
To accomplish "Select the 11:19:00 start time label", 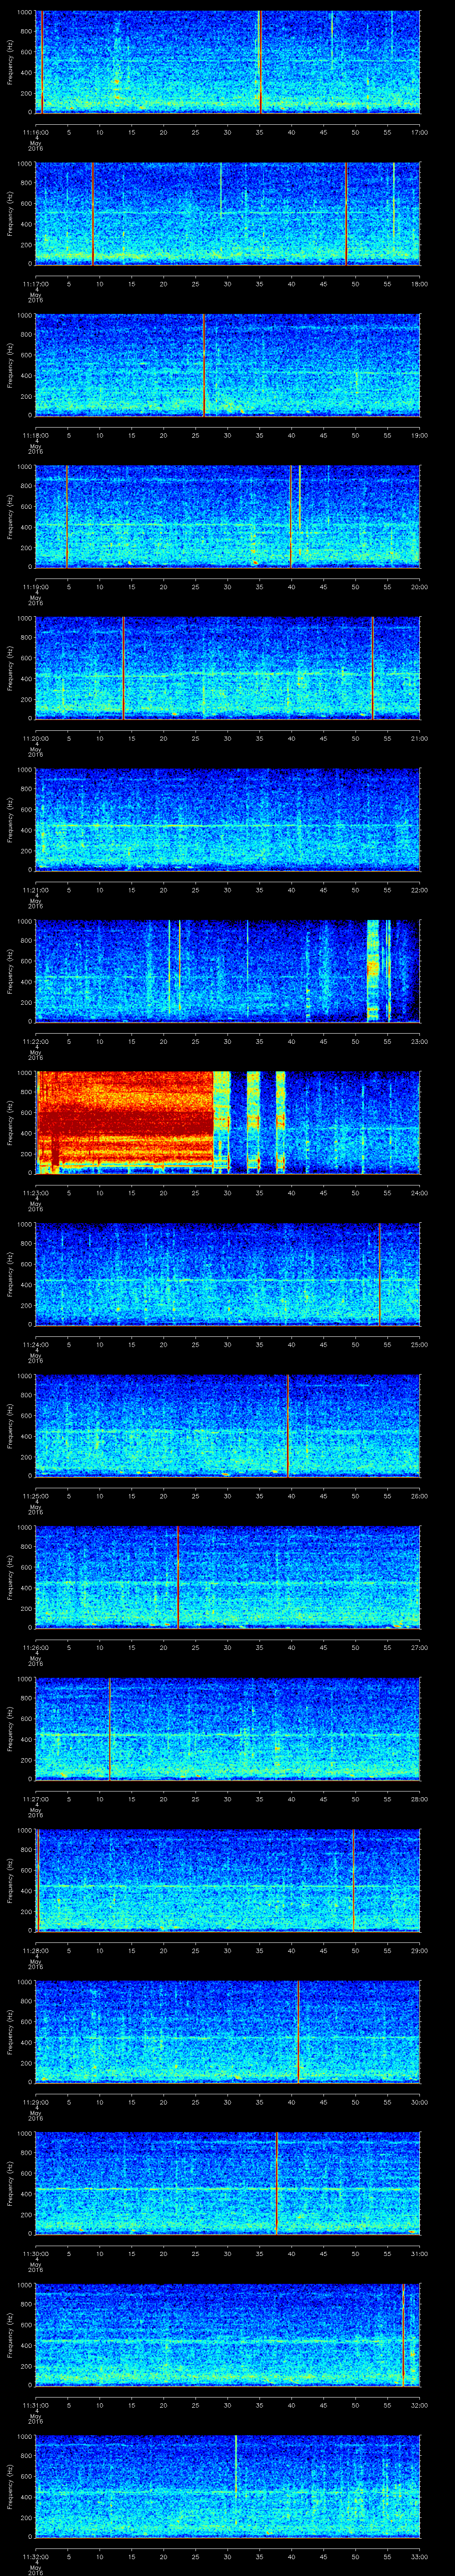I will [x=36, y=586].
